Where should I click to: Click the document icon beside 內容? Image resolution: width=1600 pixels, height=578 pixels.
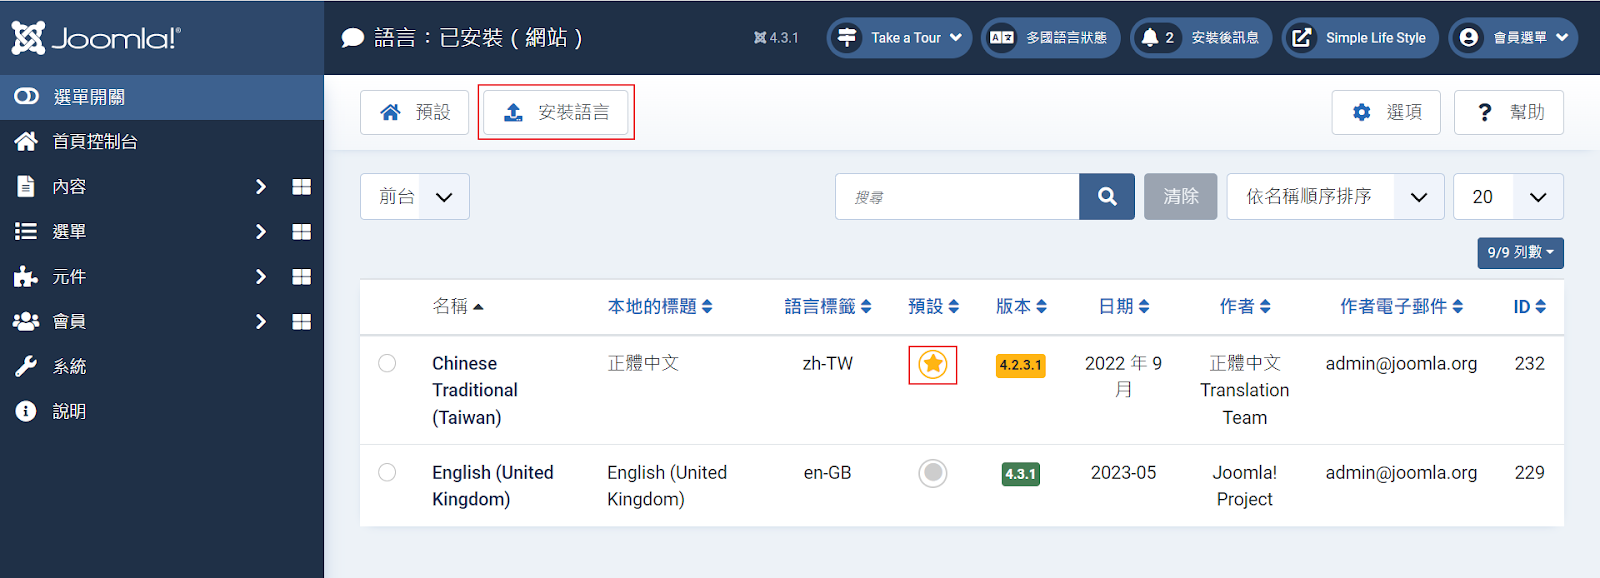click(x=26, y=186)
